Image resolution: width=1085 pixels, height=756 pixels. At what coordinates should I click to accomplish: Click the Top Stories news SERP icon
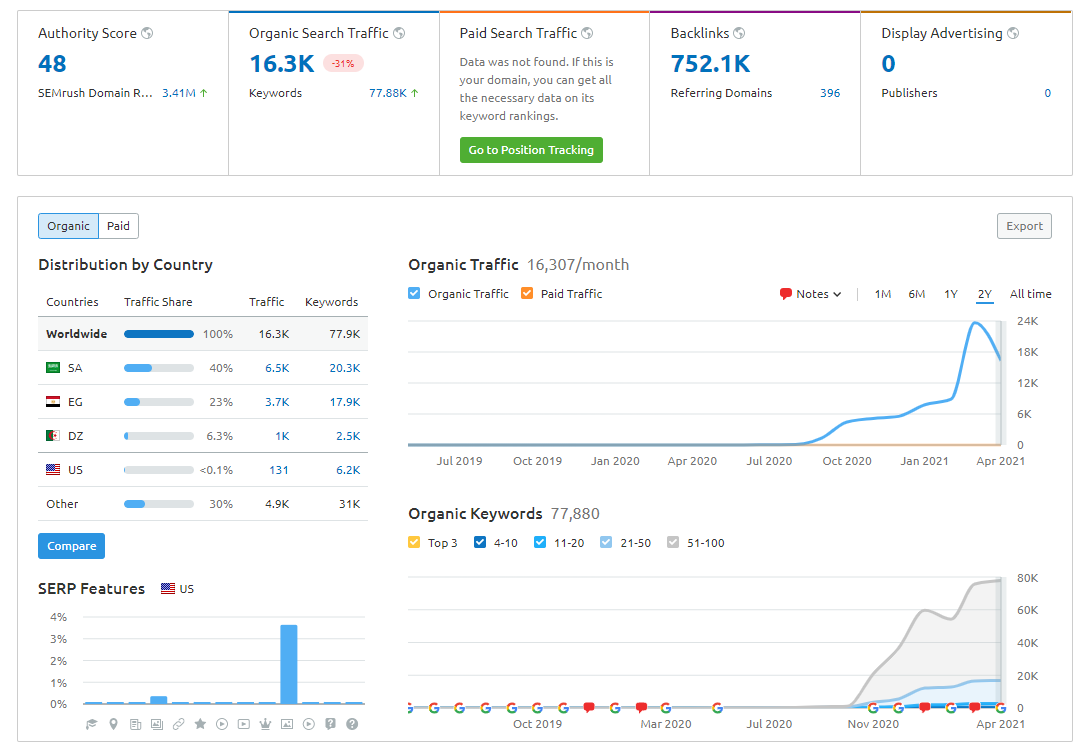135,723
